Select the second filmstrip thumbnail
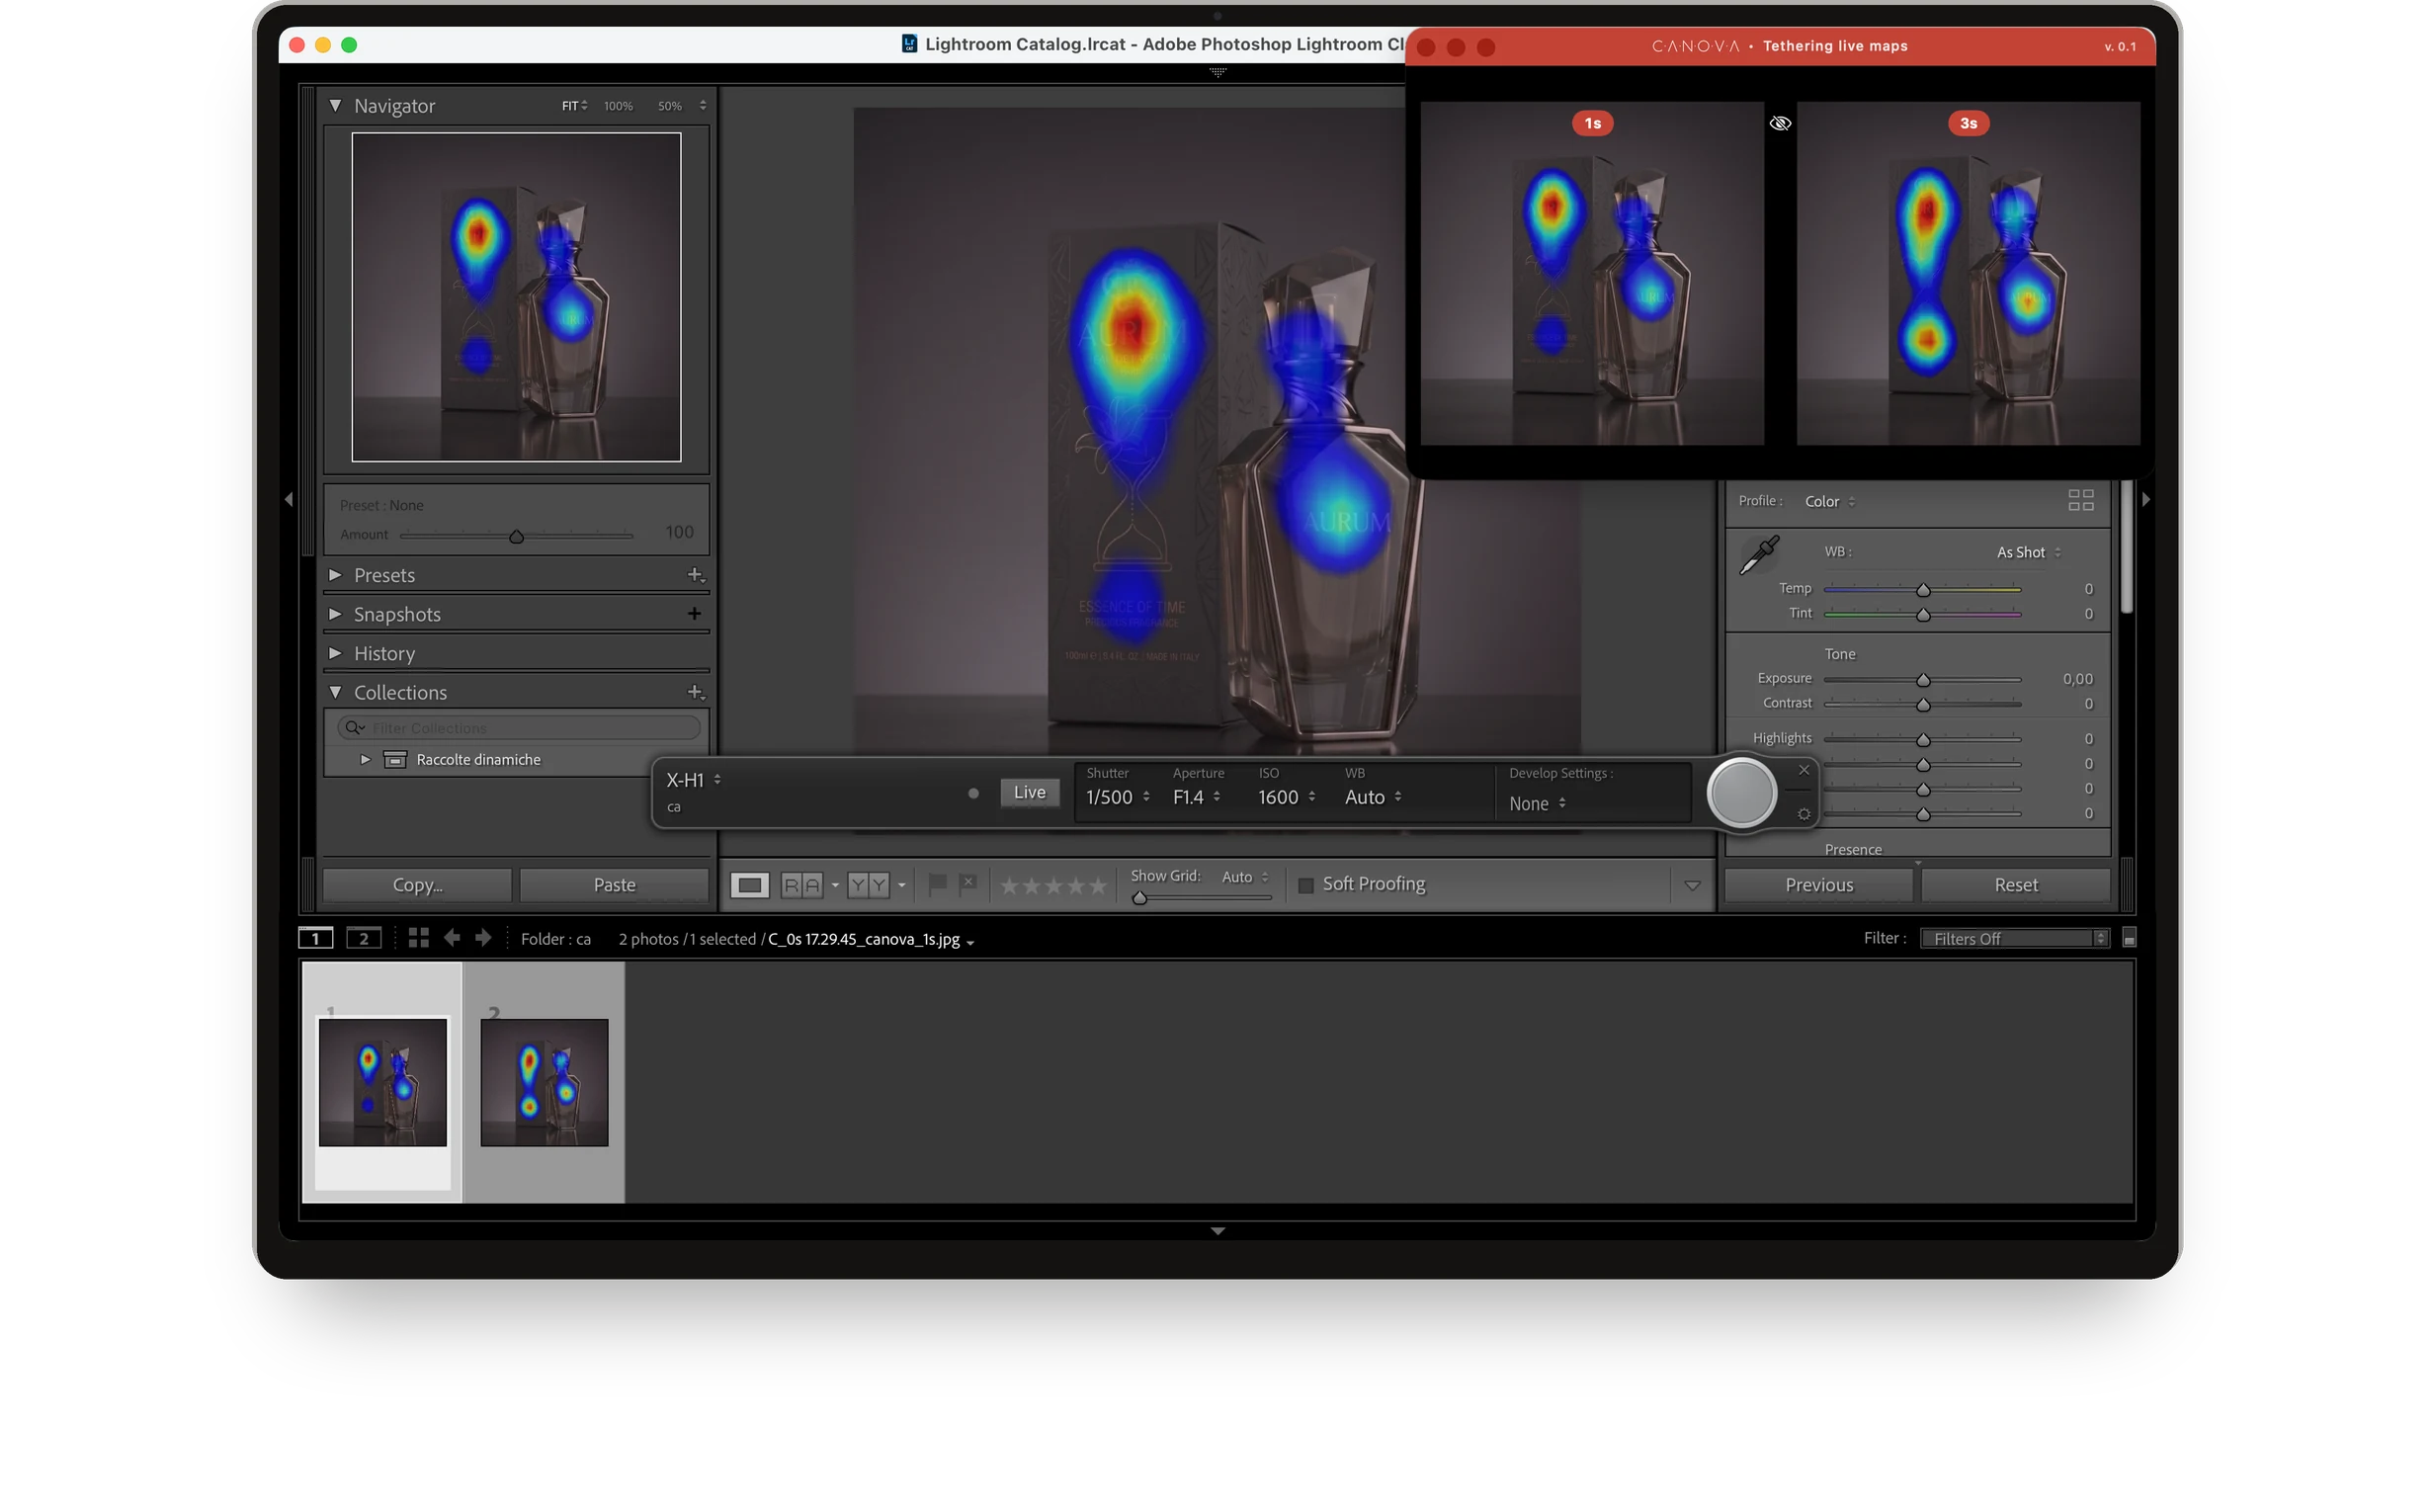This screenshot has height=1512, width=2435. point(544,1082)
